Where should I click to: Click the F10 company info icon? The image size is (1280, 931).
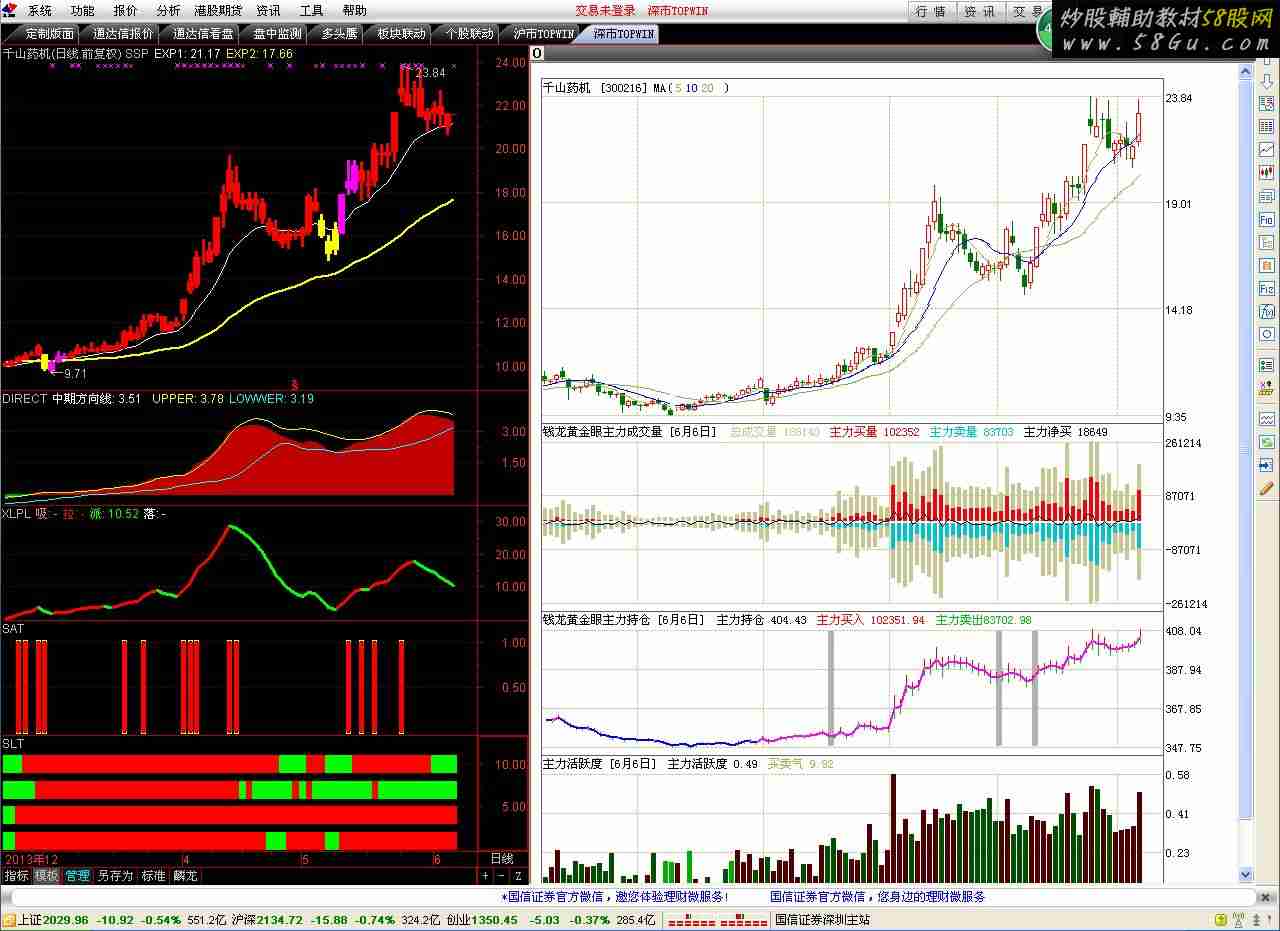point(1266,219)
